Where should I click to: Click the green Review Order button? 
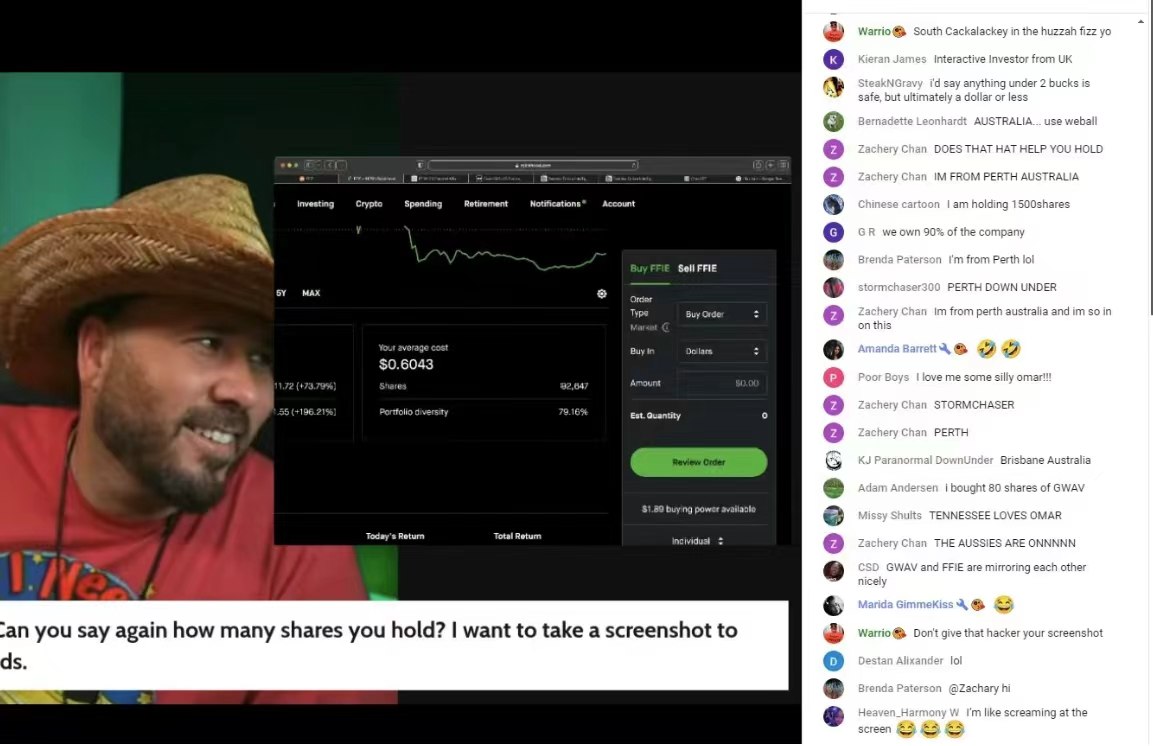pyautogui.click(x=699, y=462)
